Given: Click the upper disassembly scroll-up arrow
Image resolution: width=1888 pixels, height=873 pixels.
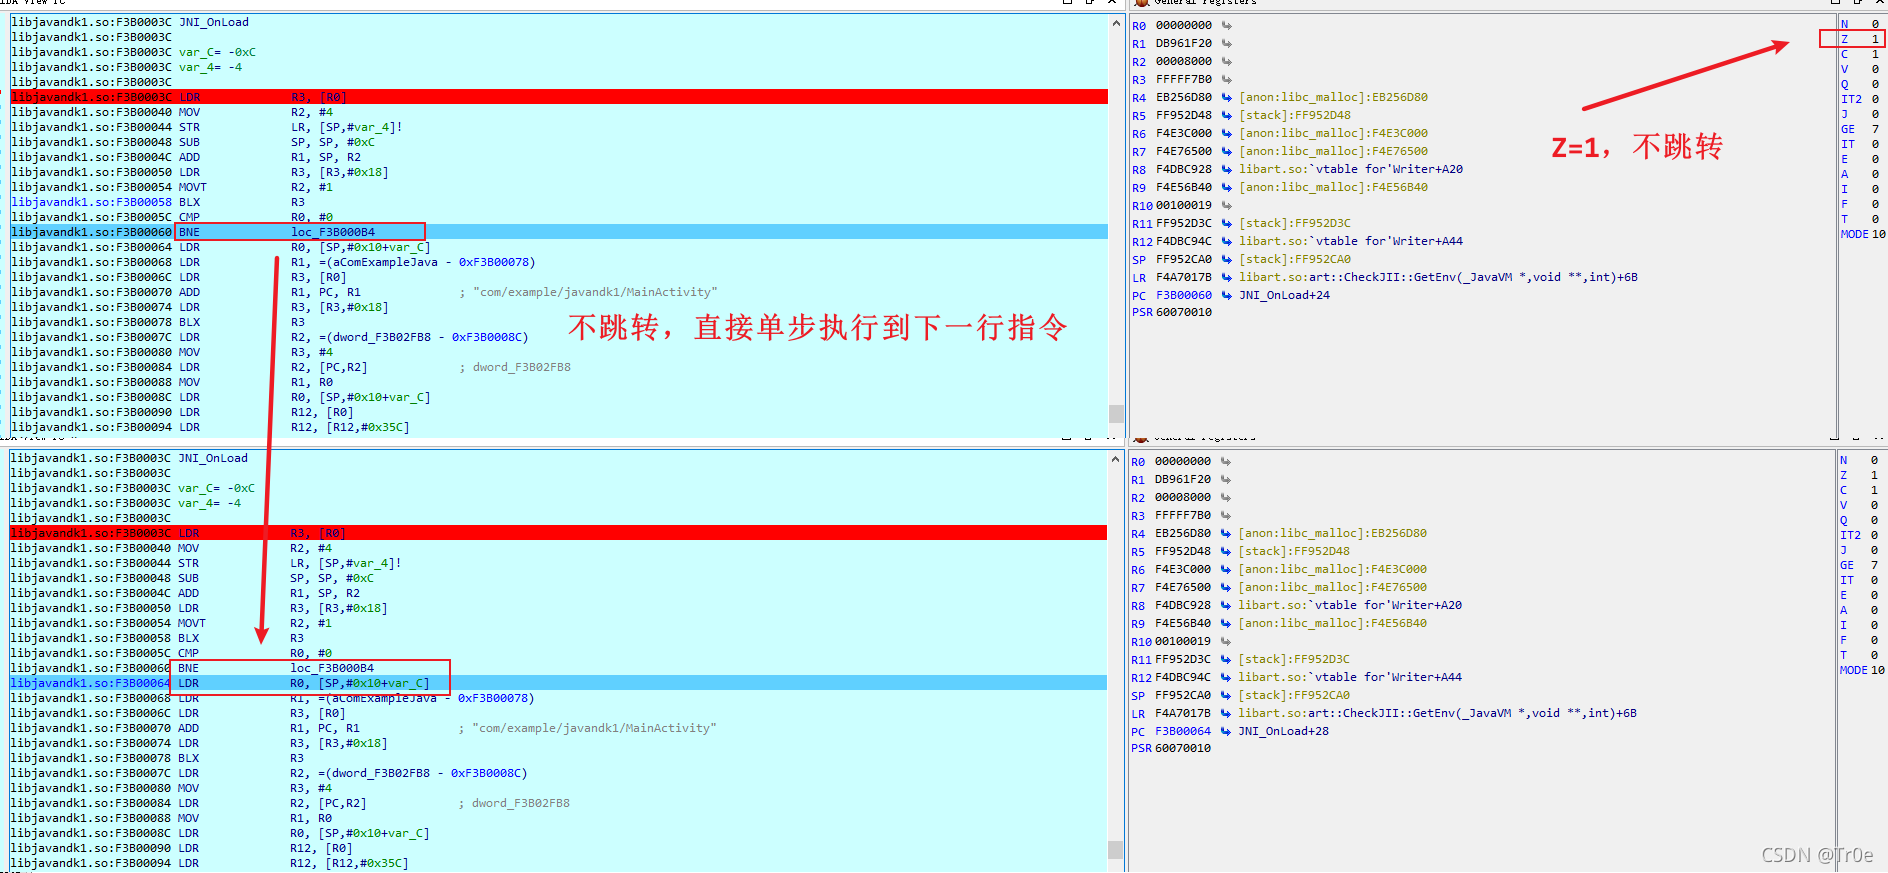Looking at the screenshot, I should [1116, 23].
